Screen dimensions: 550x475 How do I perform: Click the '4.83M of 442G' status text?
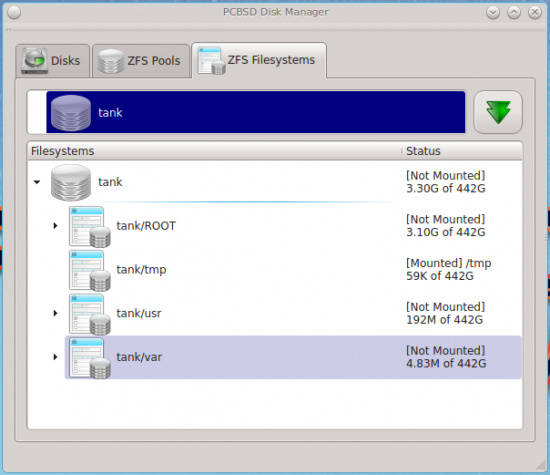tap(446, 363)
